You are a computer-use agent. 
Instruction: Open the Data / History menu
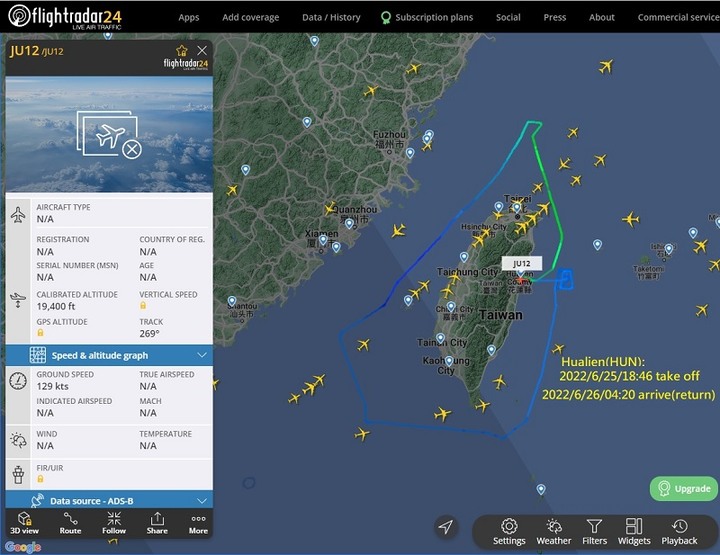[331, 17]
